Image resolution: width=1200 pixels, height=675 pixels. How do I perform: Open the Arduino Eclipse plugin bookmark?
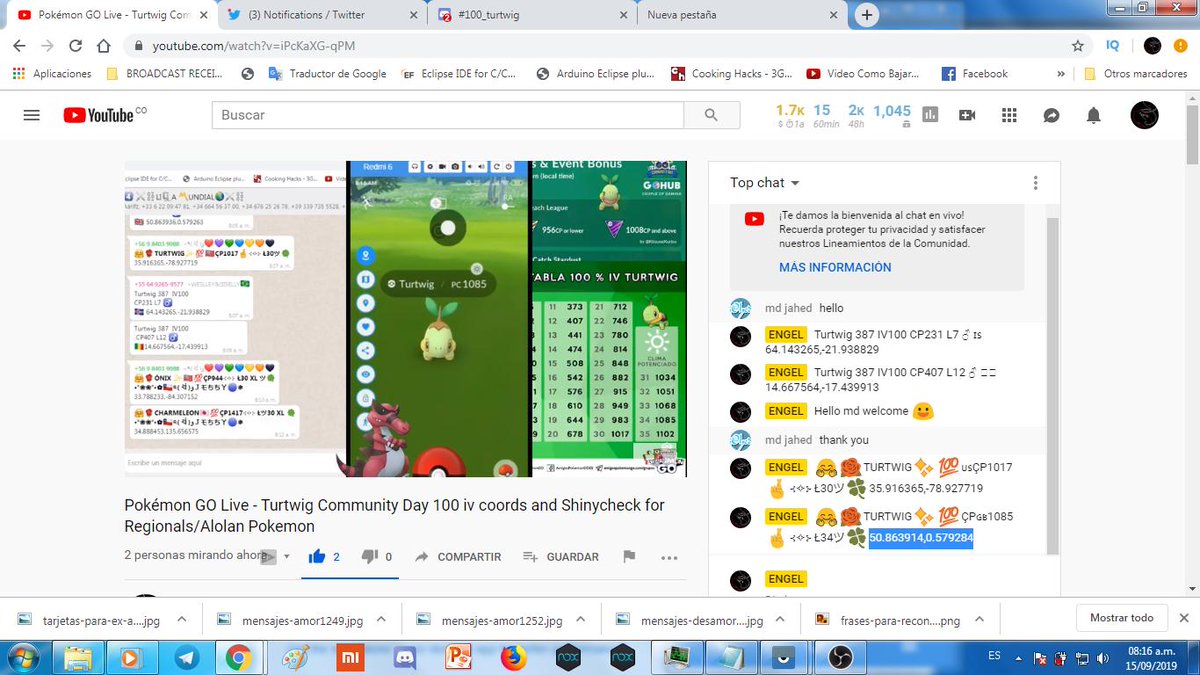(595, 74)
